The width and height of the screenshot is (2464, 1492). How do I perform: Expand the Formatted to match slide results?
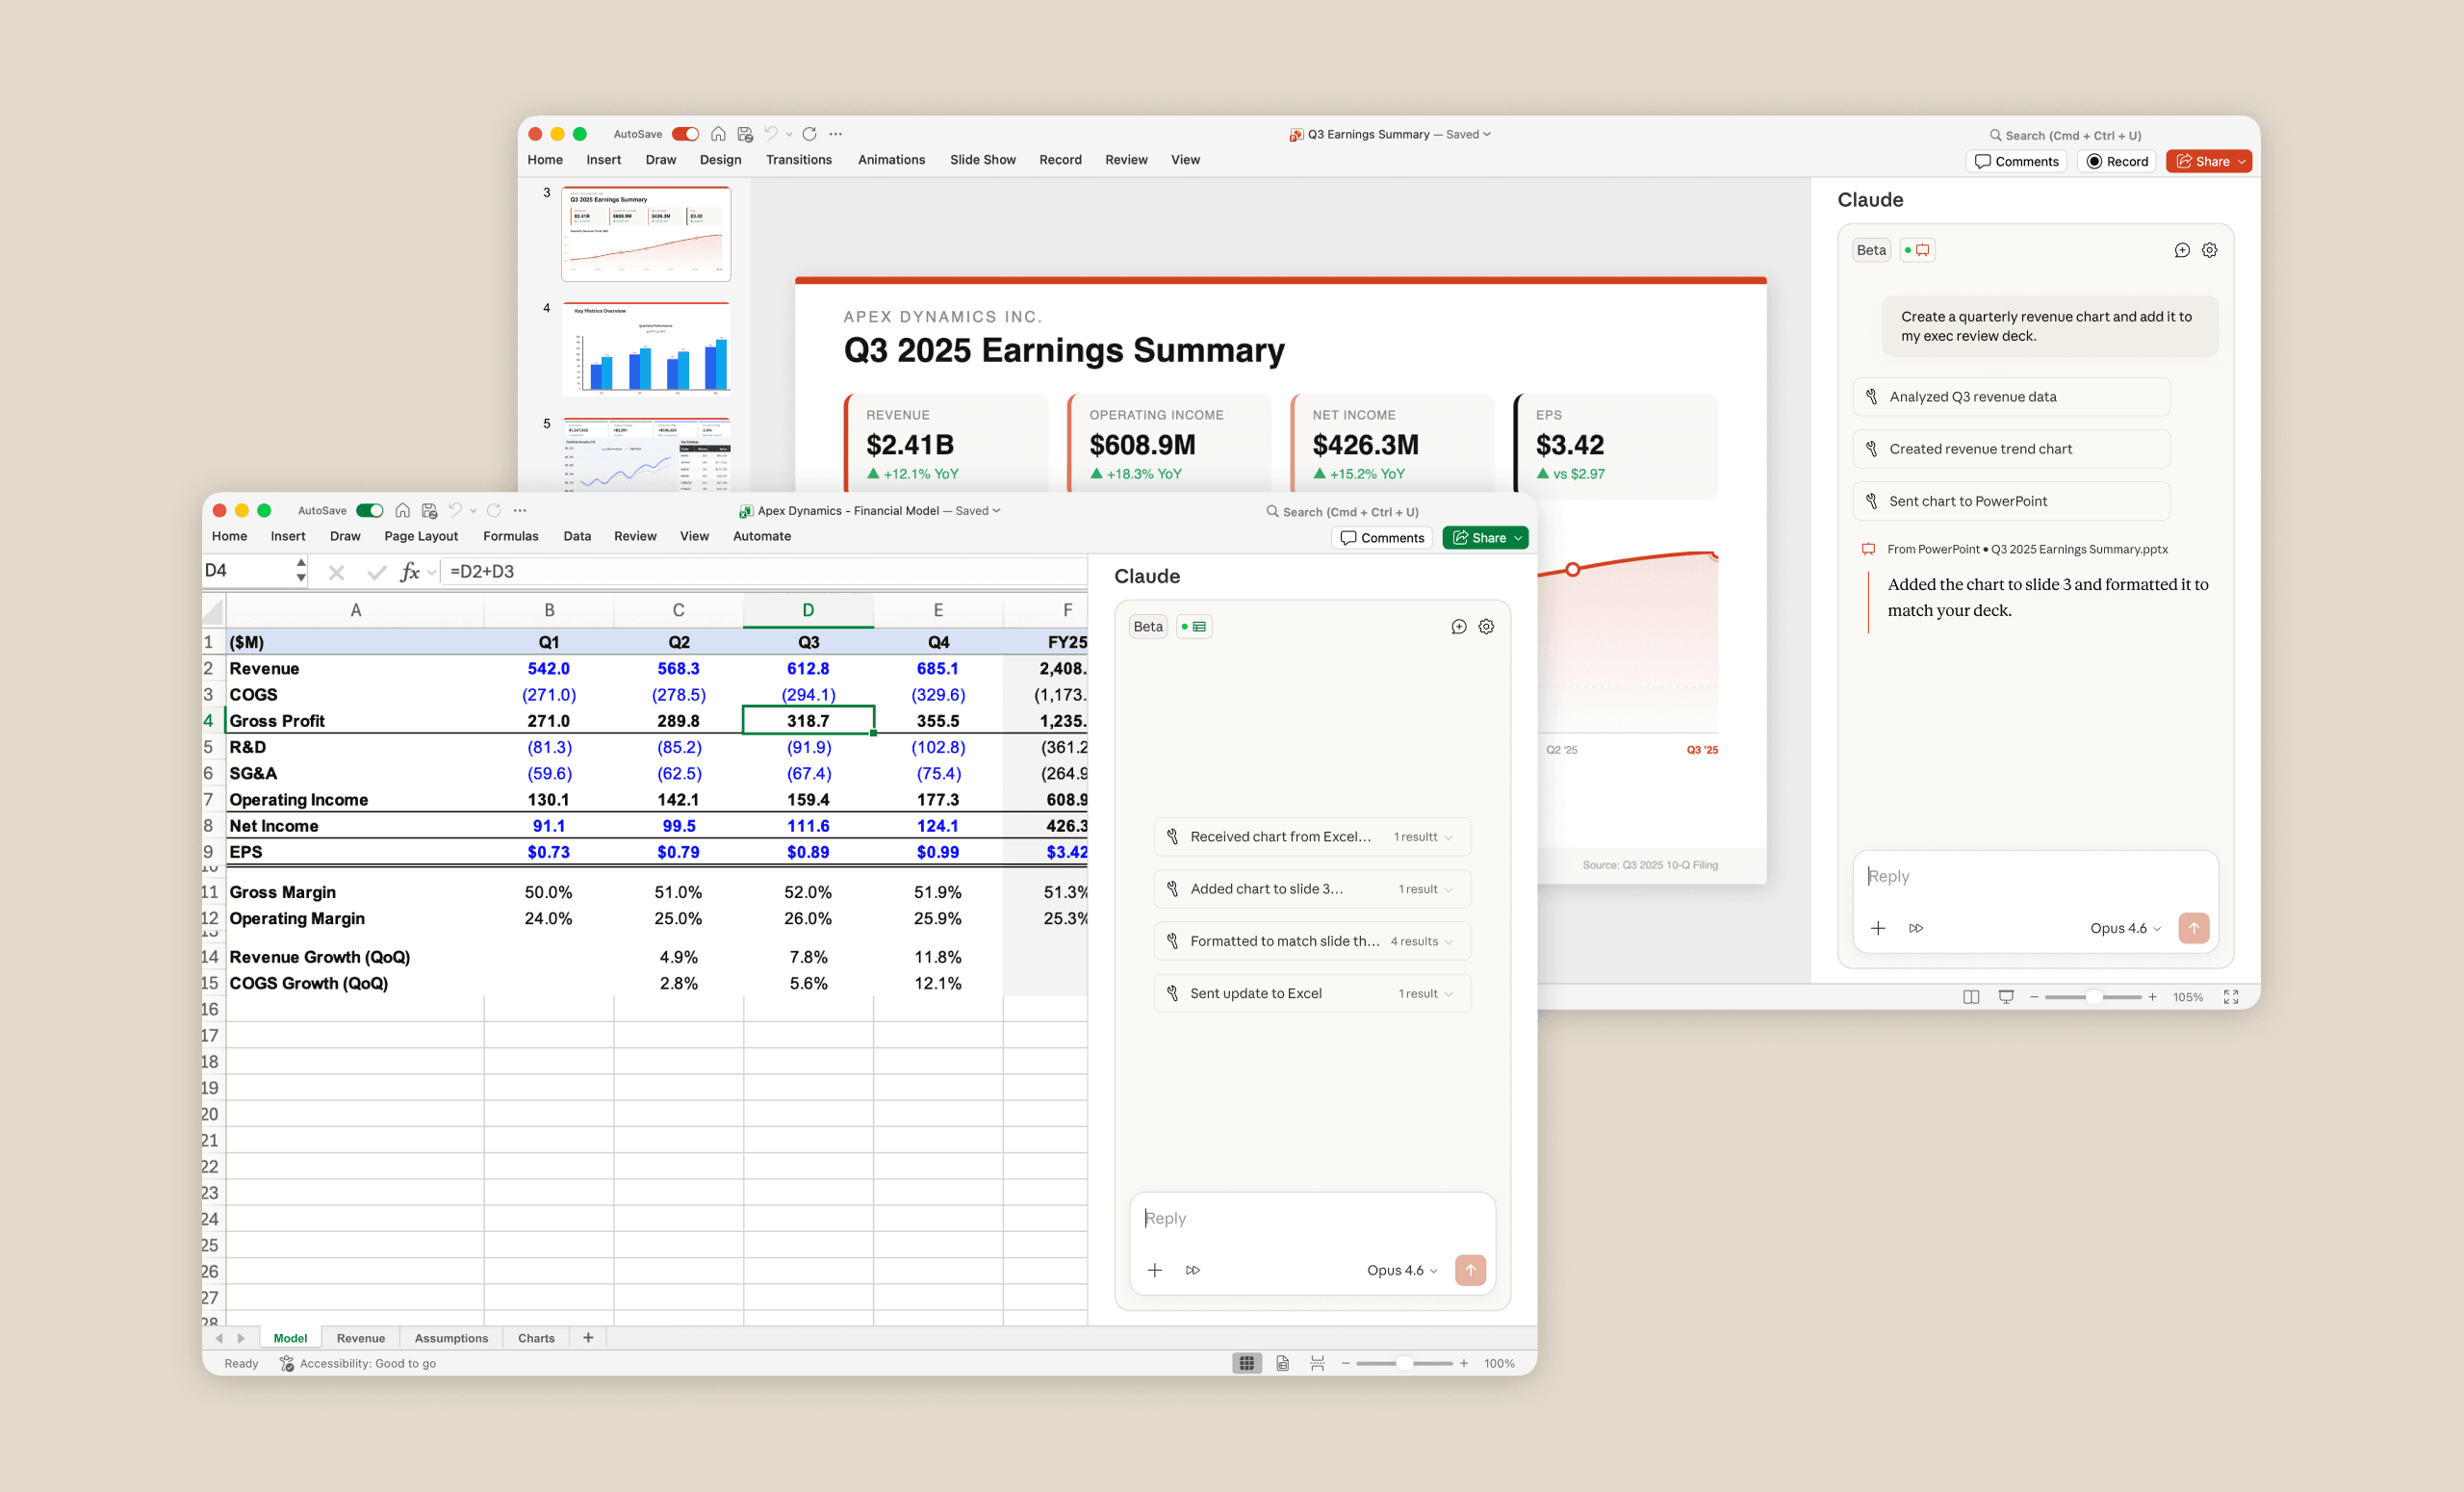pyautogui.click(x=1448, y=942)
